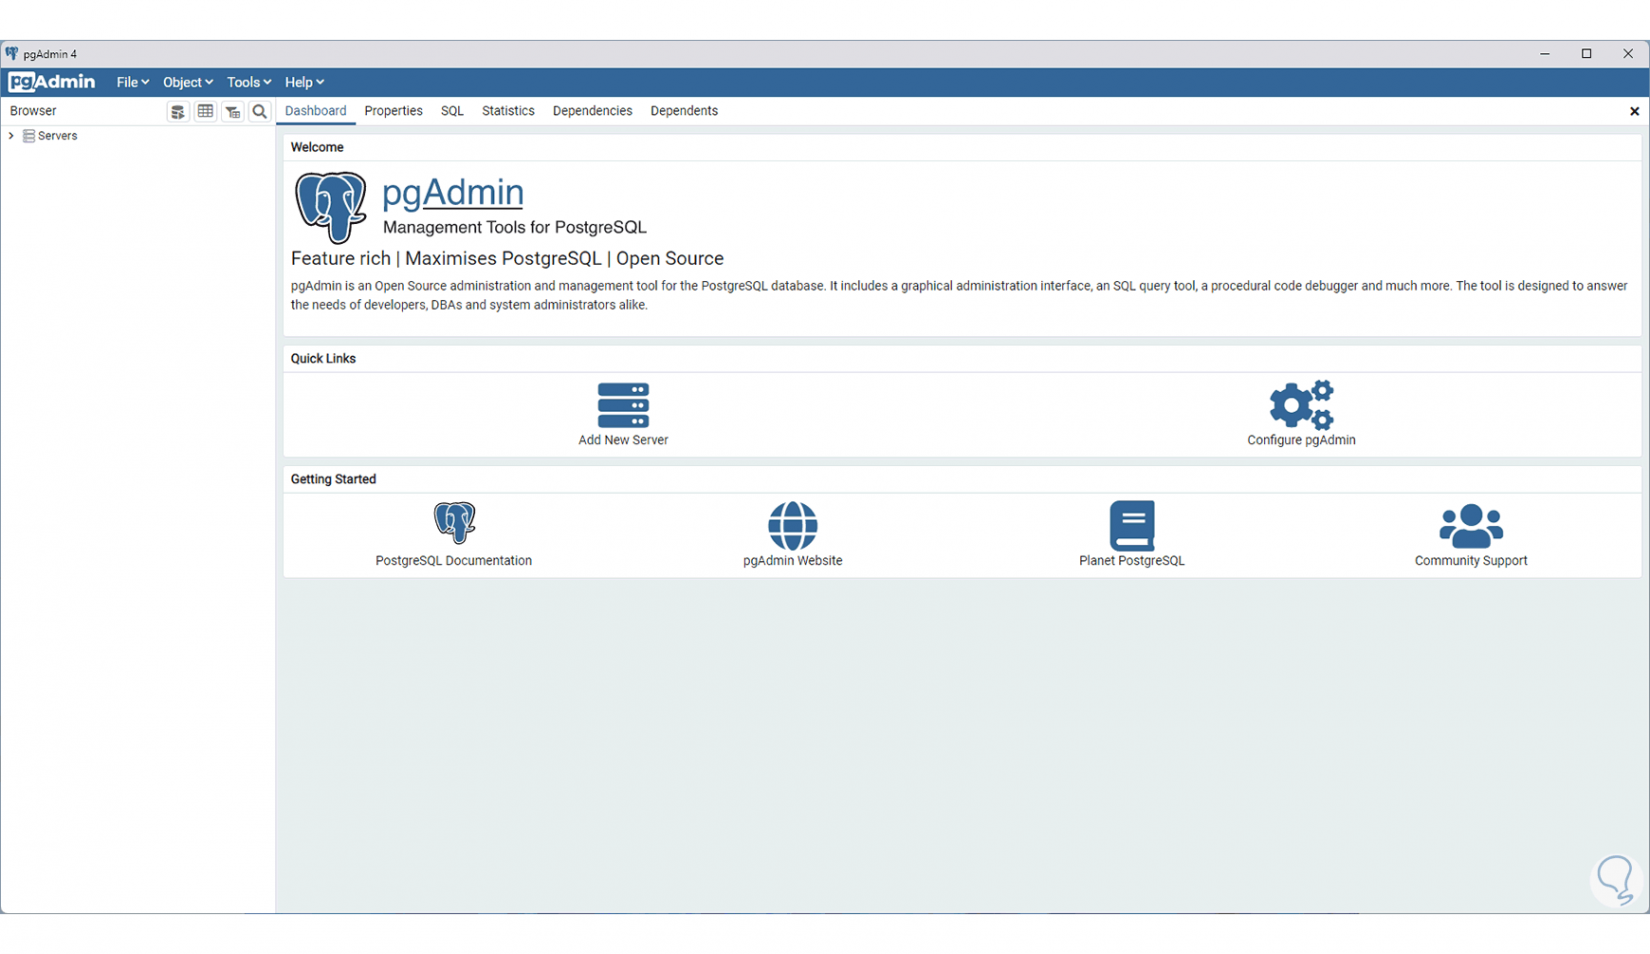Click the Configure pgAdmin gears icon
1650x954 pixels.
click(1301, 405)
